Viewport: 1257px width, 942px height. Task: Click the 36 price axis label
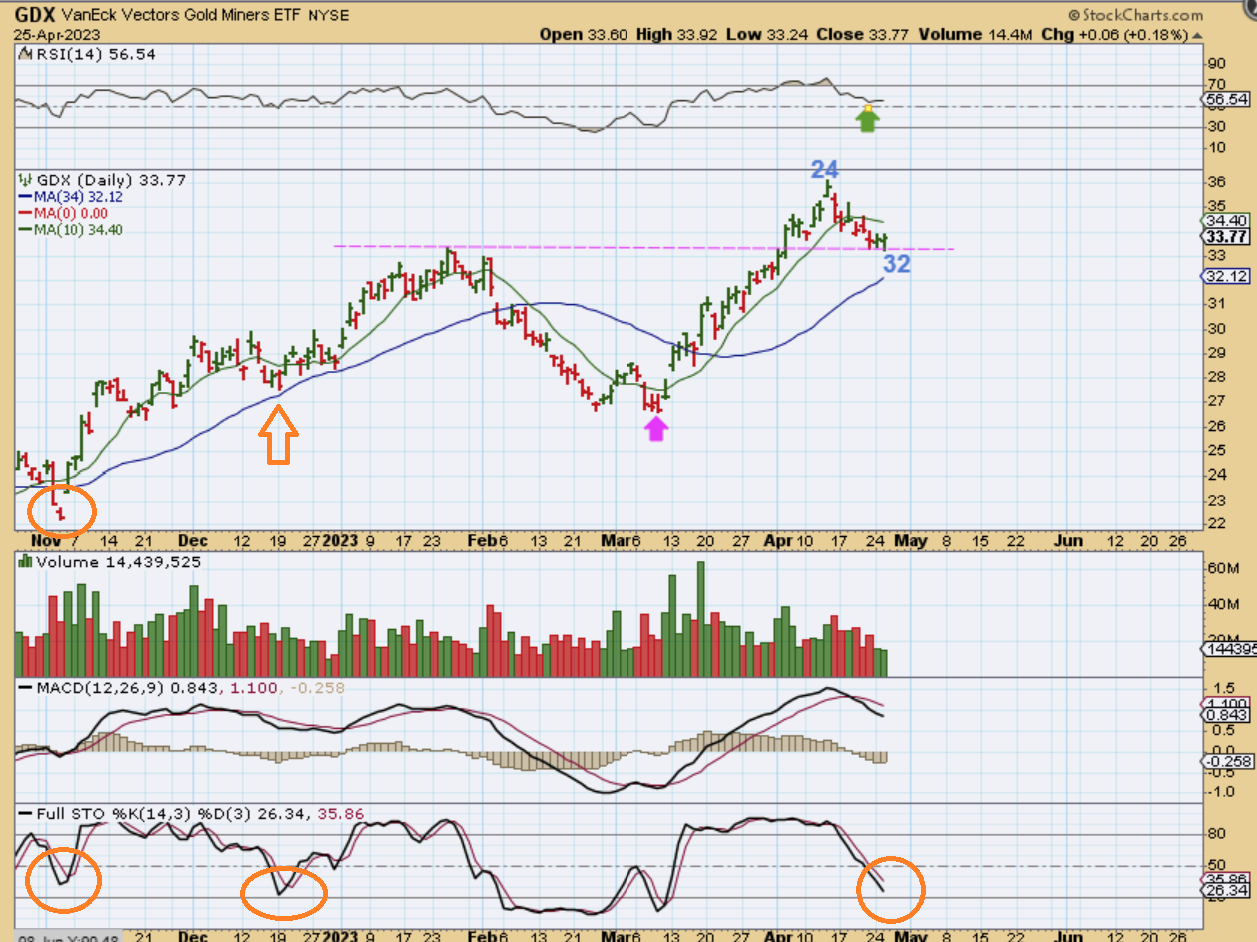click(x=1217, y=182)
